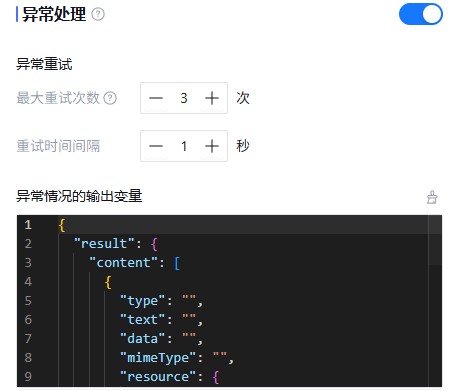Decrease 最大重试次数 with minus button
Screen dimensions: 454x391
pyautogui.click(x=156, y=98)
